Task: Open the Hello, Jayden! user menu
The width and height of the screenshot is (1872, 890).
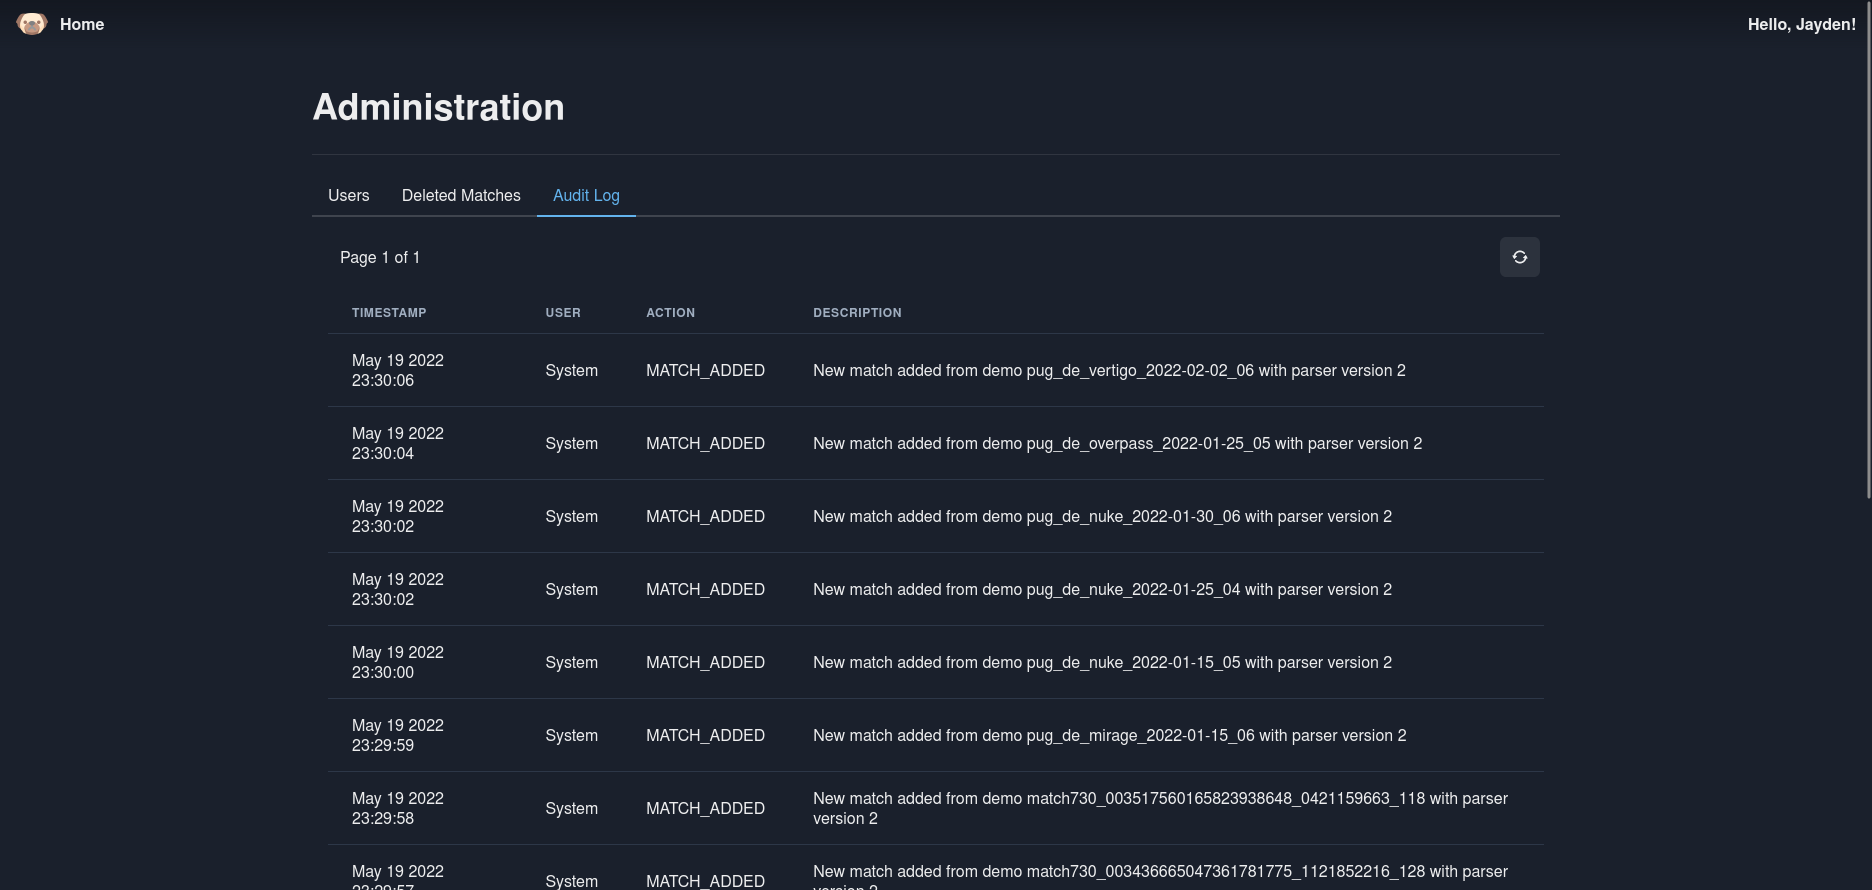Action: [1801, 24]
